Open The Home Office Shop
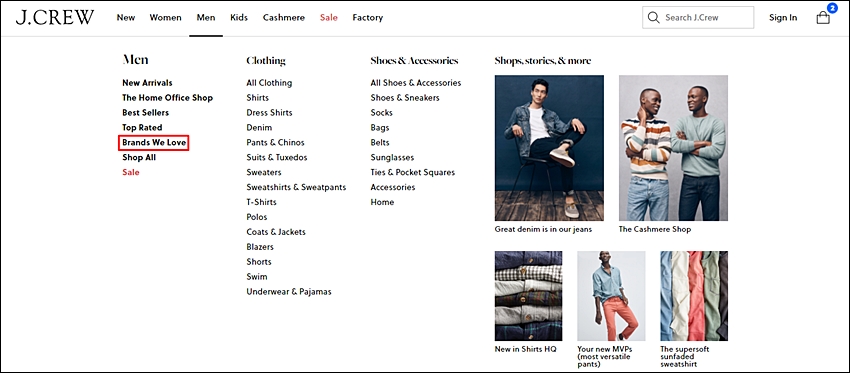 [x=168, y=98]
